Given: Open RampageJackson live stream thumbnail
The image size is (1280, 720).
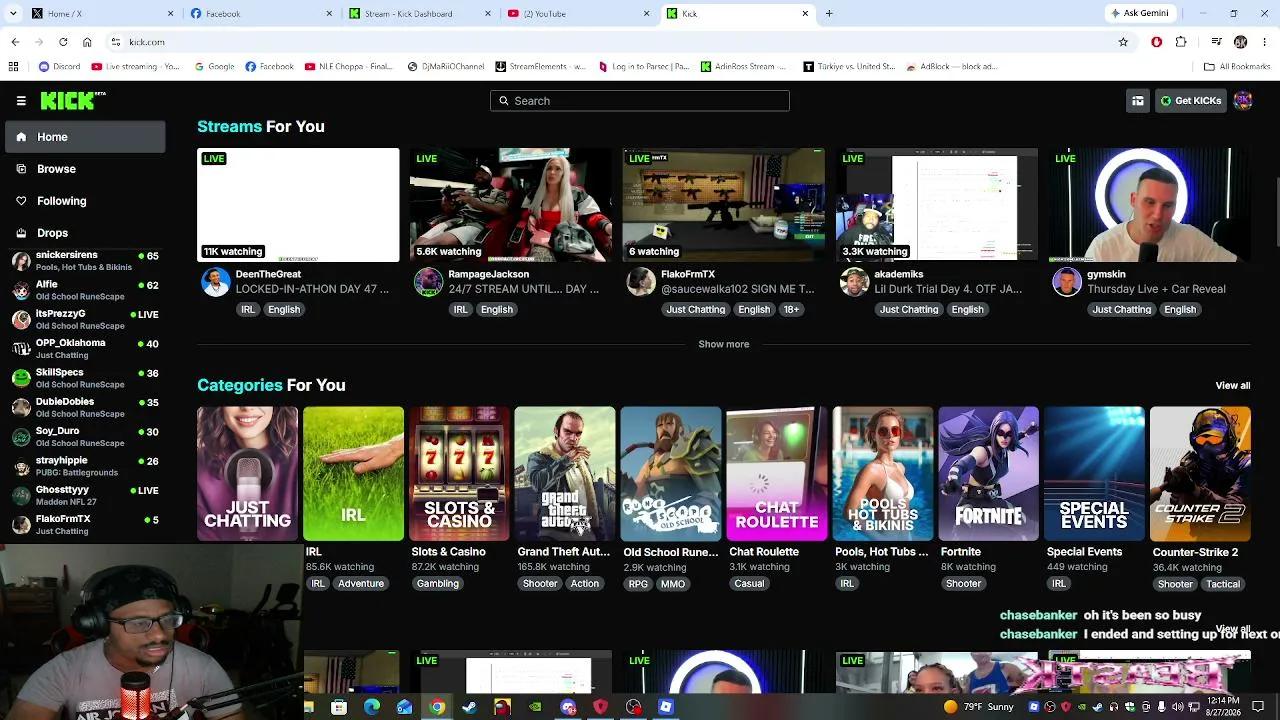Looking at the screenshot, I should (x=511, y=205).
